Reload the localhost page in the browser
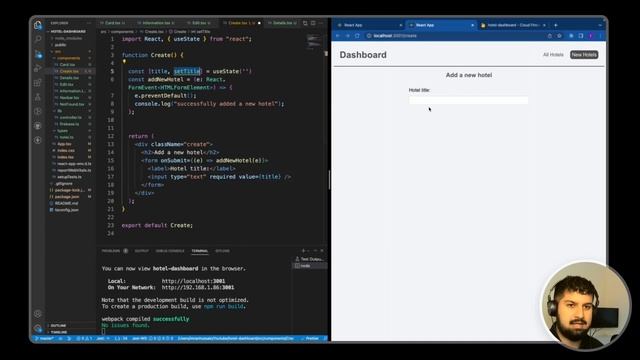Image resolution: width=640 pixels, height=360 pixels. pos(357,36)
